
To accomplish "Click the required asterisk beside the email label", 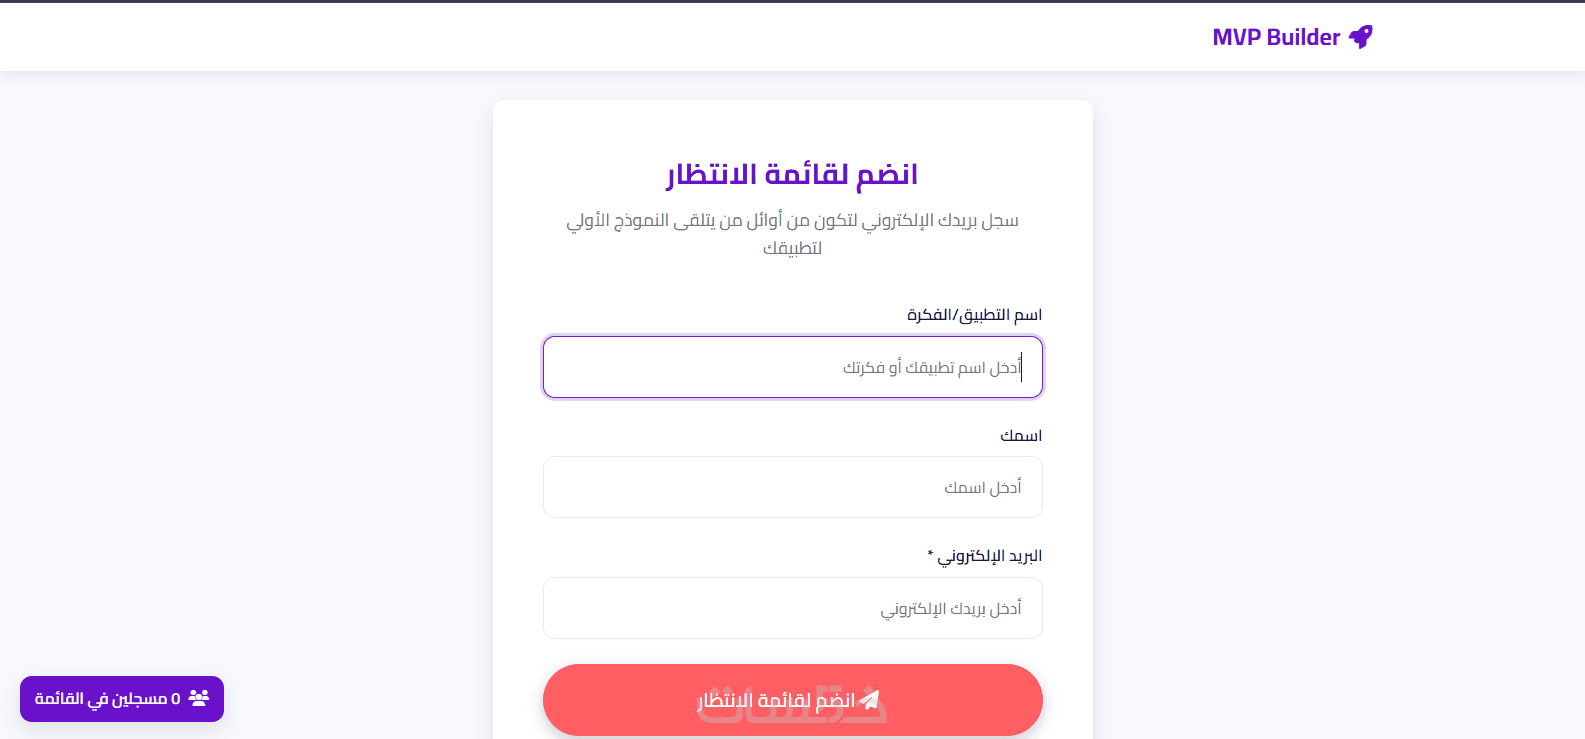I will [x=930, y=554].
